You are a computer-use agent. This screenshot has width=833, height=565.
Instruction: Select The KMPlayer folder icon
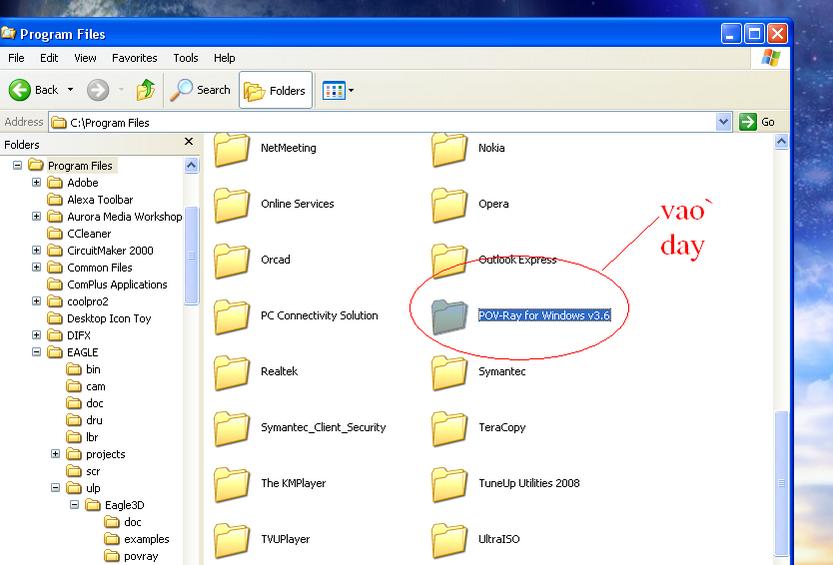pos(232,484)
